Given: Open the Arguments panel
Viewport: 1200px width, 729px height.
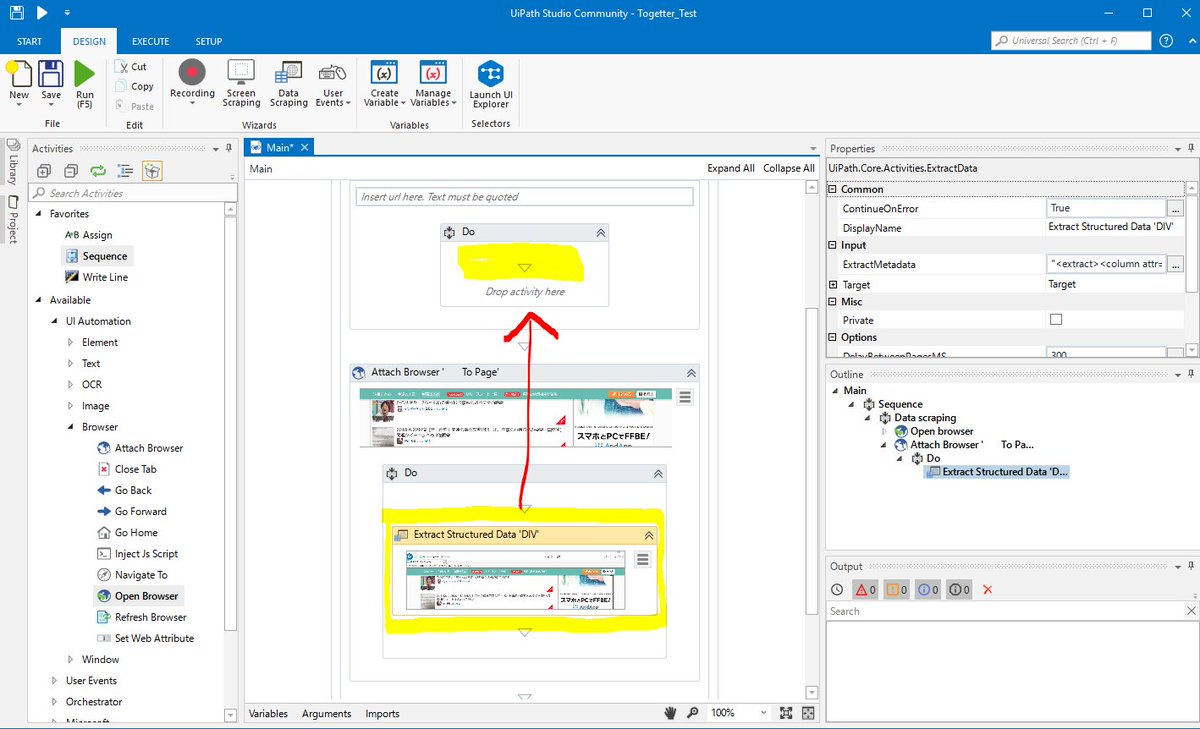Looking at the screenshot, I should (x=327, y=713).
